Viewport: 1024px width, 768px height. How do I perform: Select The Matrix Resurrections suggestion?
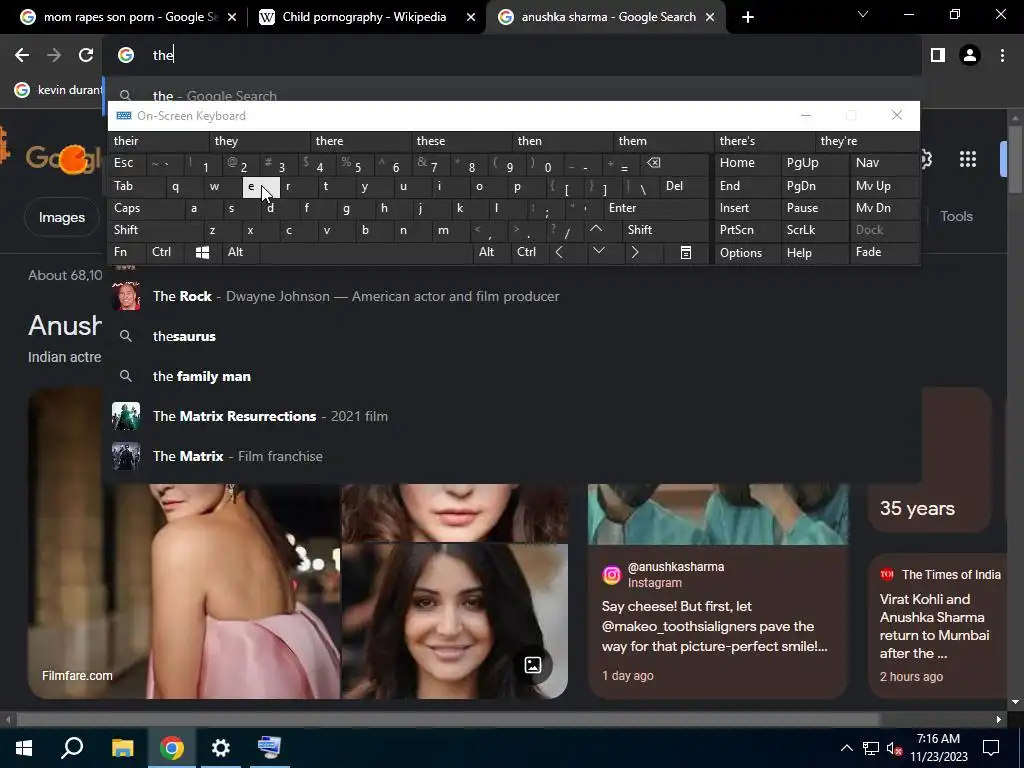click(x=514, y=416)
